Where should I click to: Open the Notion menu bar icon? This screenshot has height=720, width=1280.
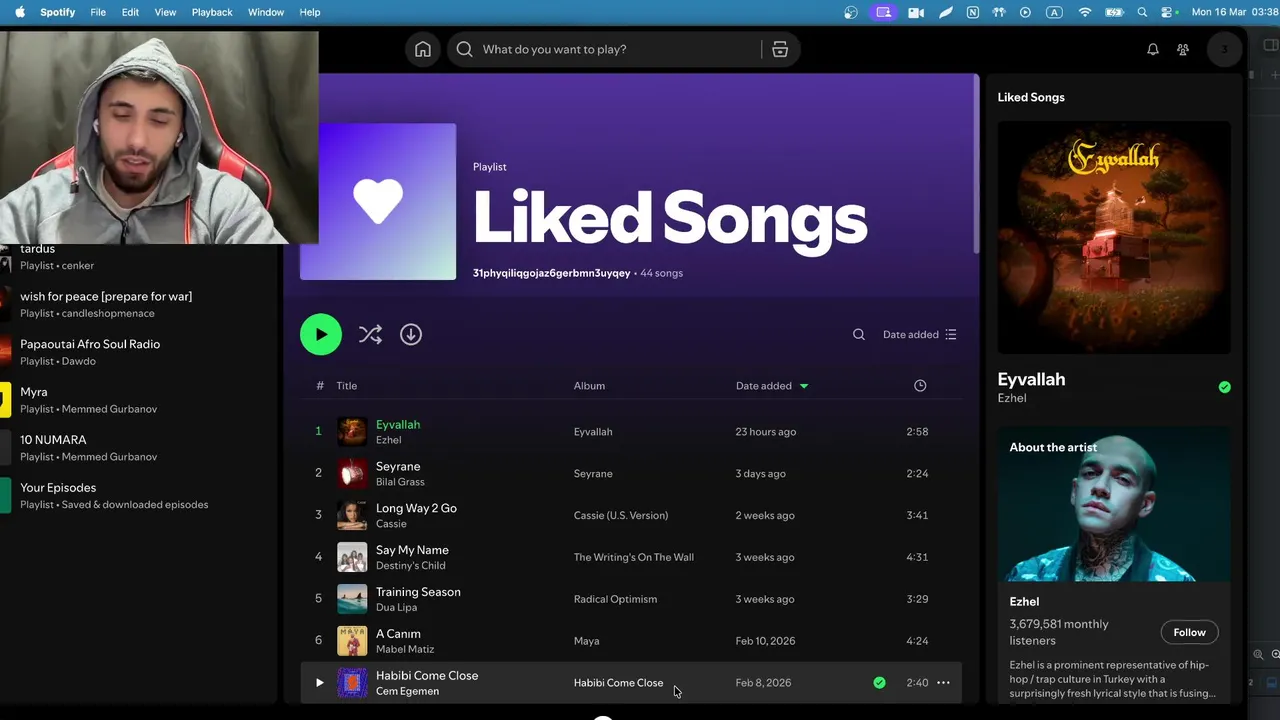(x=973, y=12)
